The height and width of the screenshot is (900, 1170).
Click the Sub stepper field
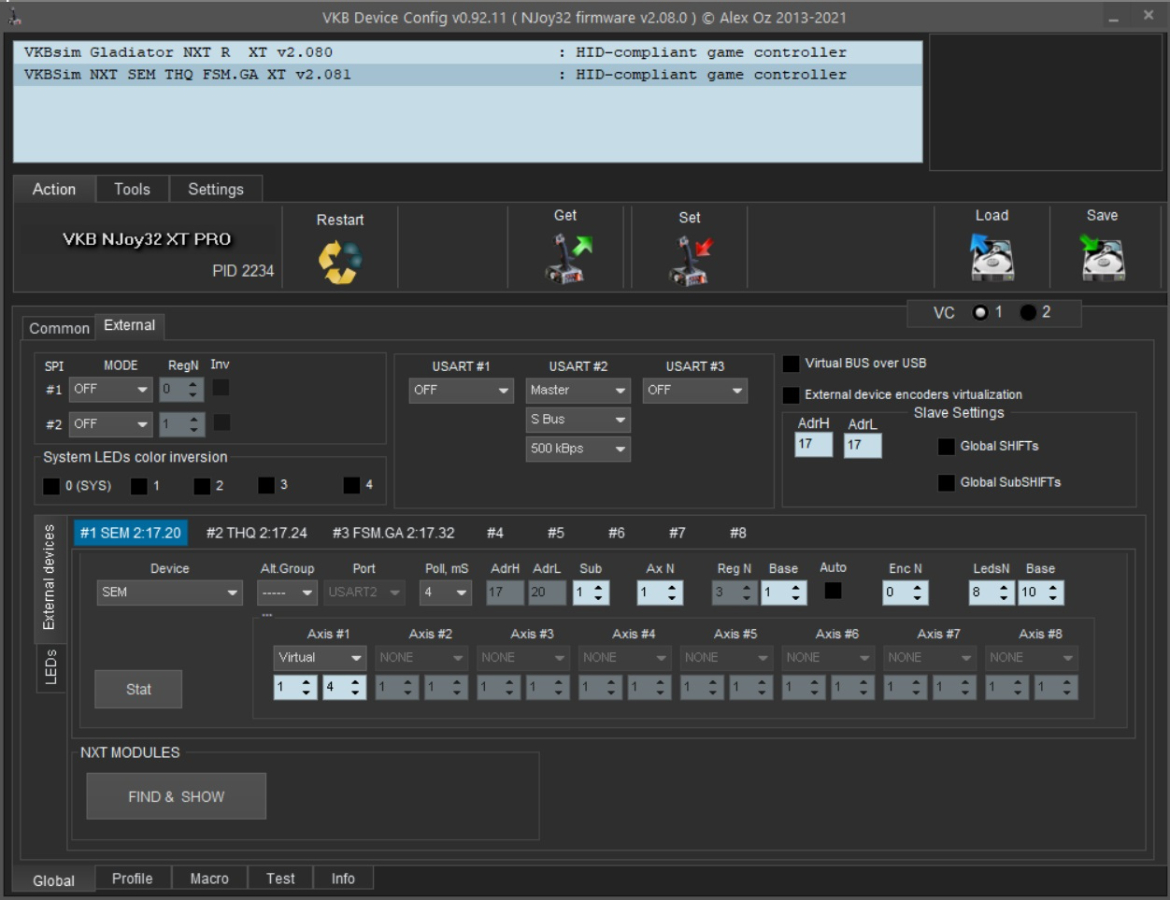[x=591, y=593]
